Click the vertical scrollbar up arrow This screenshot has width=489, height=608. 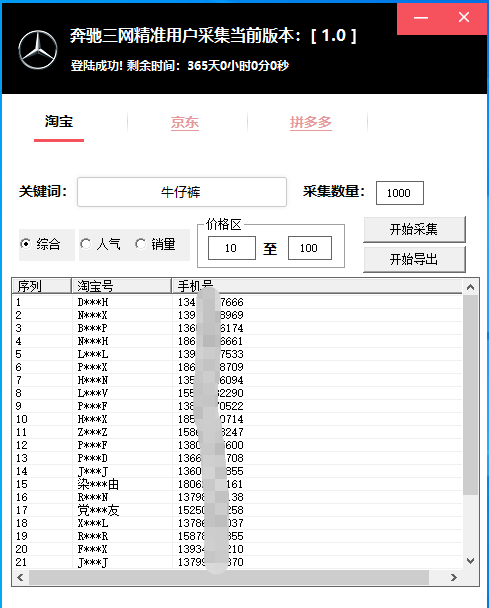(x=470, y=287)
